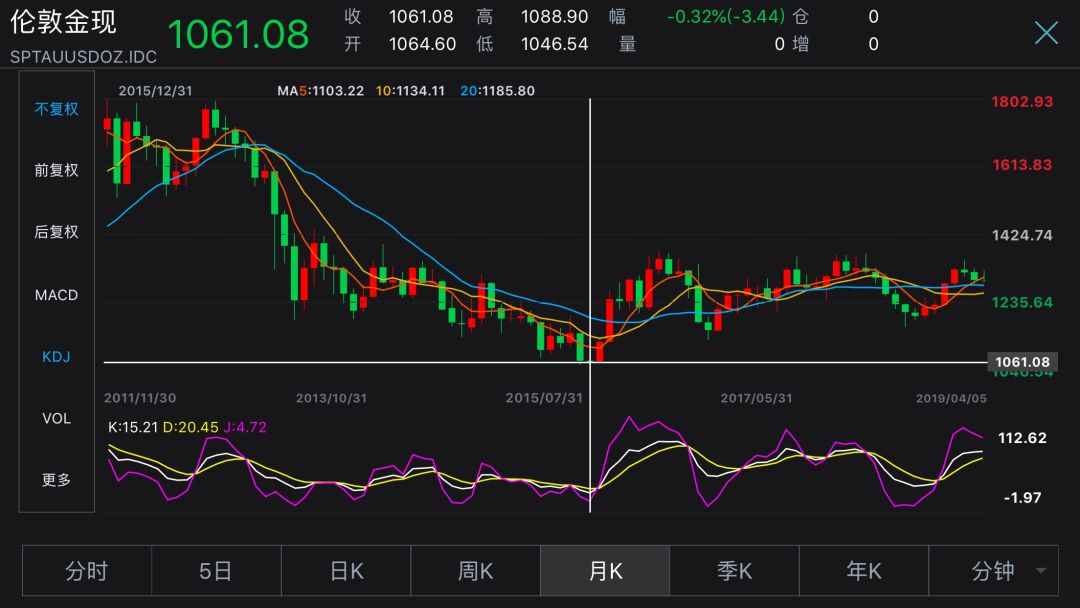Viewport: 1080px width, 608px height.
Task: Select the 月K monthly tab
Action: point(605,571)
